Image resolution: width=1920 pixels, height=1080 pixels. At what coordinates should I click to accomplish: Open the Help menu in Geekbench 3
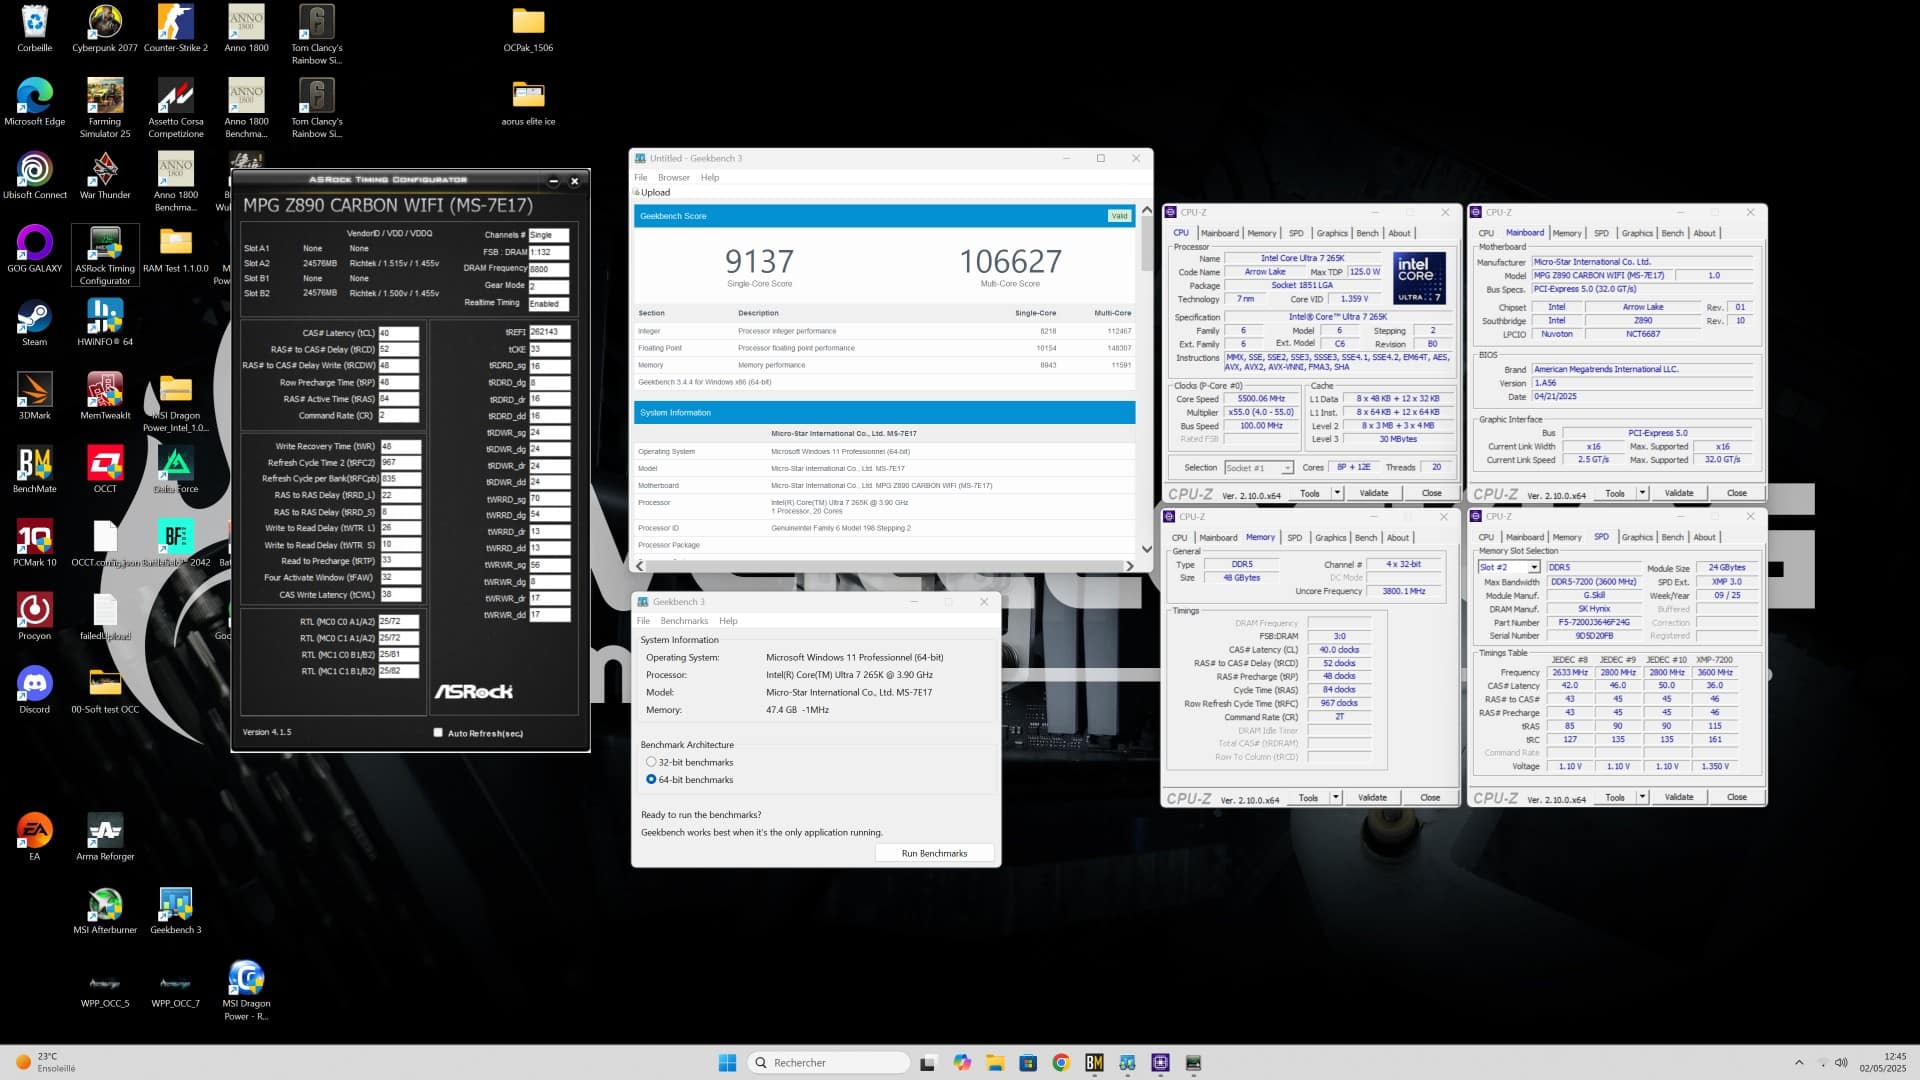tap(728, 621)
